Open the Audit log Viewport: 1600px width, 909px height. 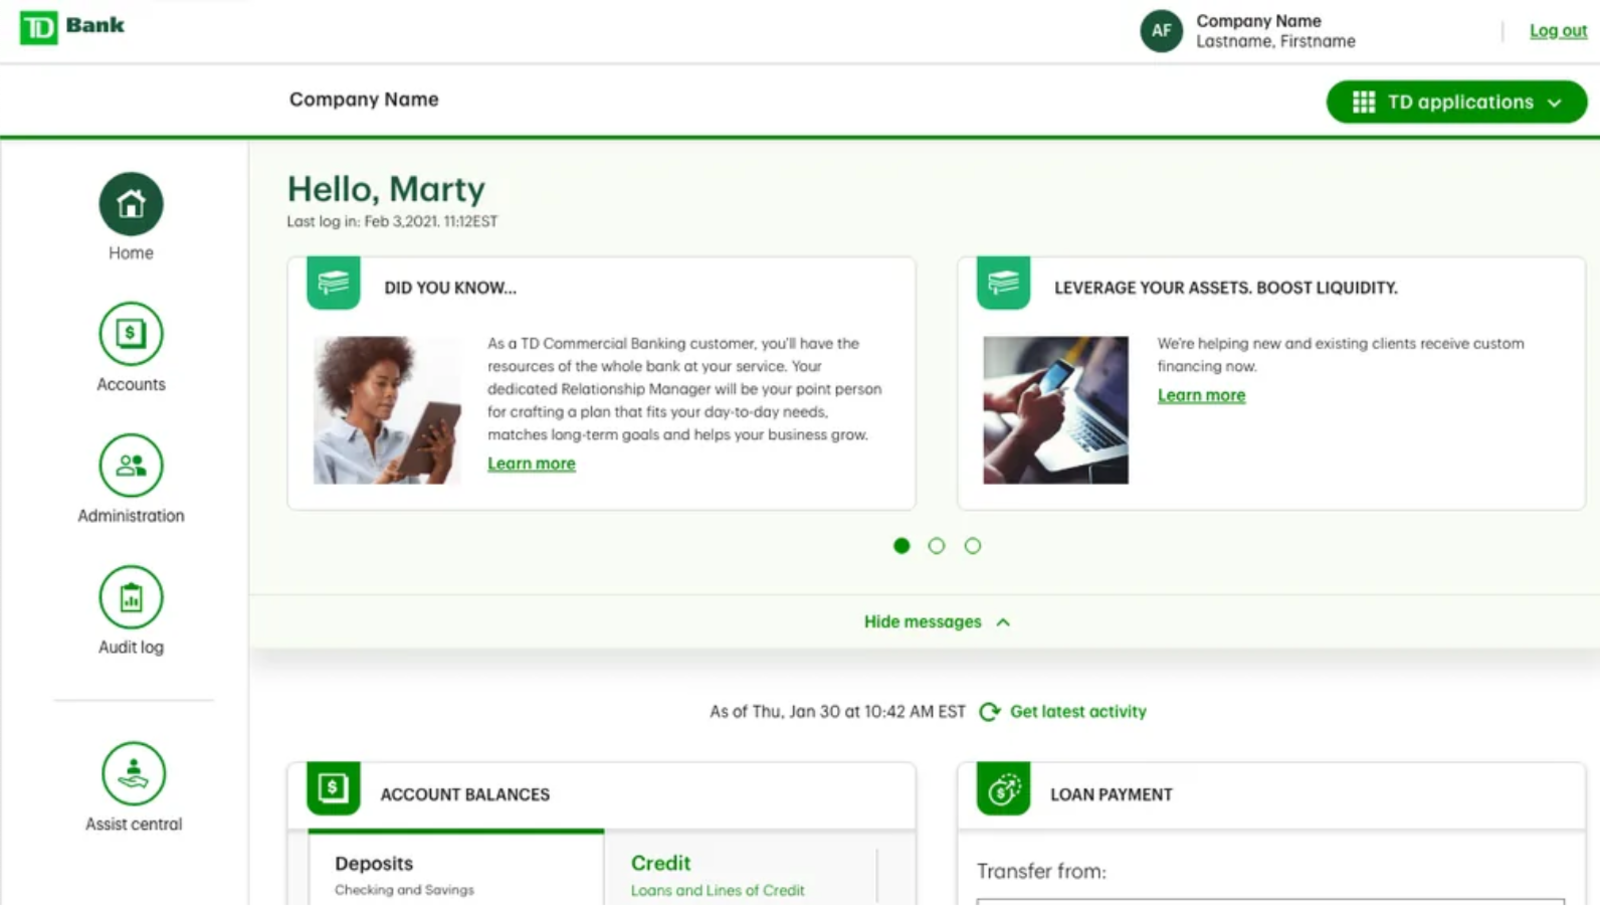click(131, 611)
